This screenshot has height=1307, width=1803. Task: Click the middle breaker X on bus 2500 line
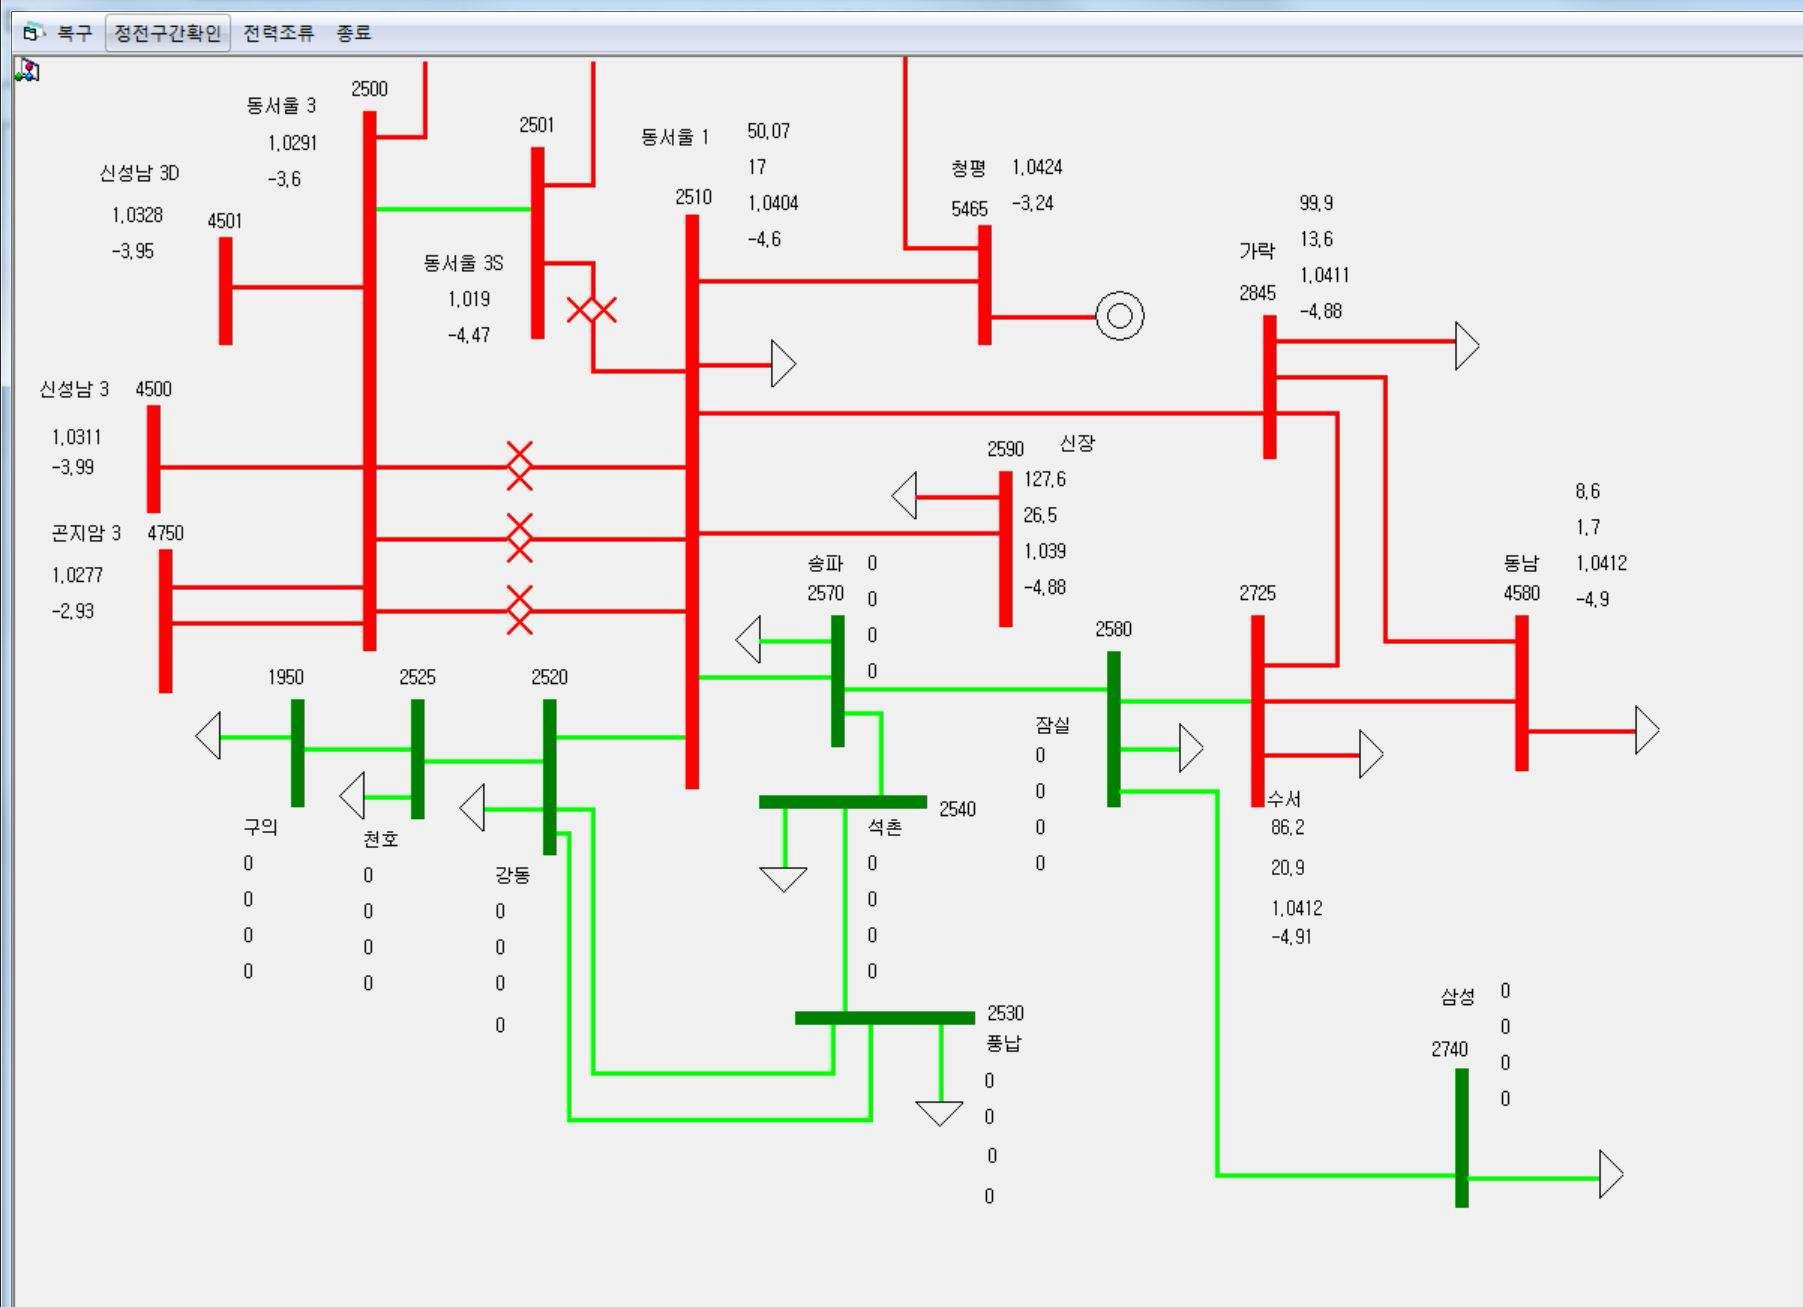[x=519, y=538]
